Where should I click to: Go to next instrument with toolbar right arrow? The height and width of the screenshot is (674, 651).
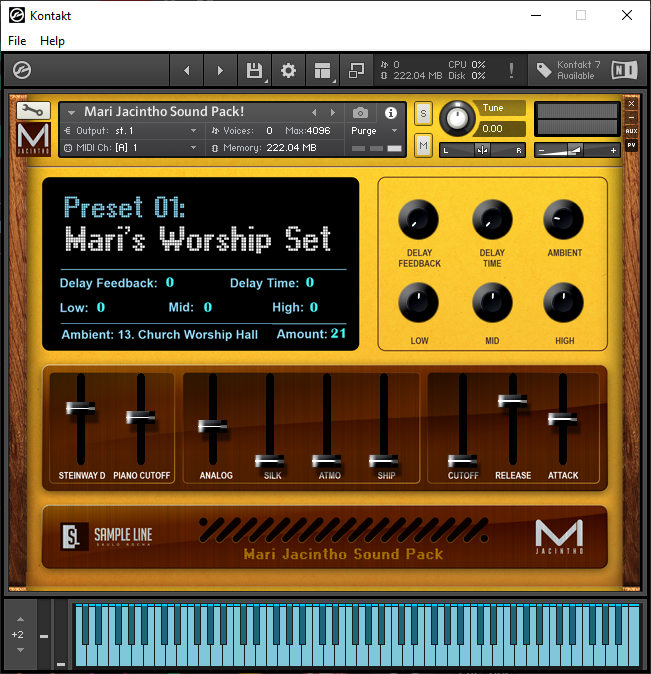point(220,70)
